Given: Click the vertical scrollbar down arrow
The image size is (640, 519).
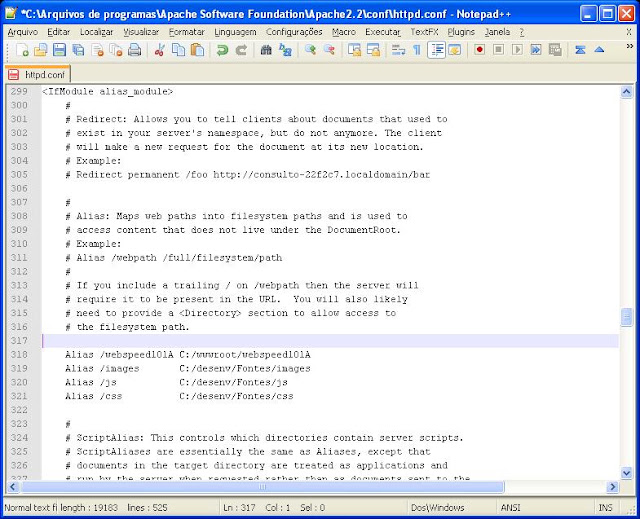Looking at the screenshot, I should pos(627,472).
